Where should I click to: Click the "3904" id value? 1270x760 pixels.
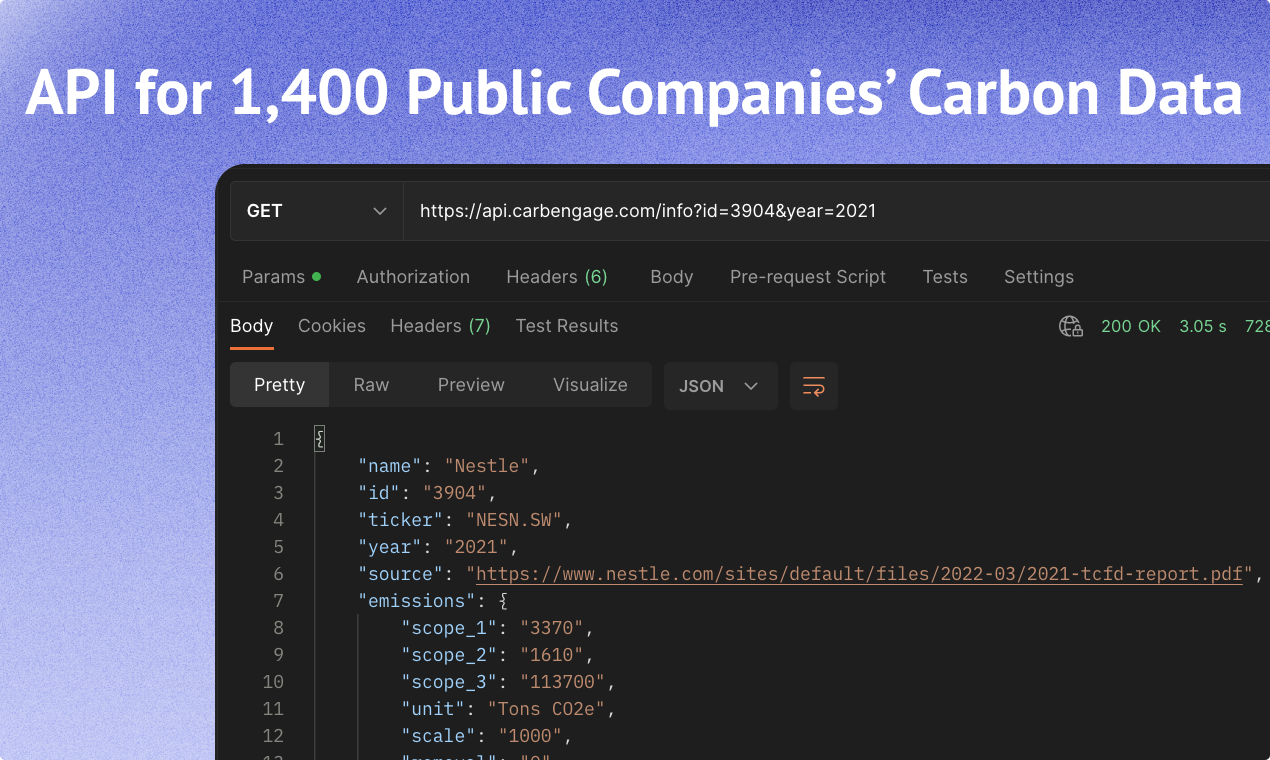[x=455, y=493]
